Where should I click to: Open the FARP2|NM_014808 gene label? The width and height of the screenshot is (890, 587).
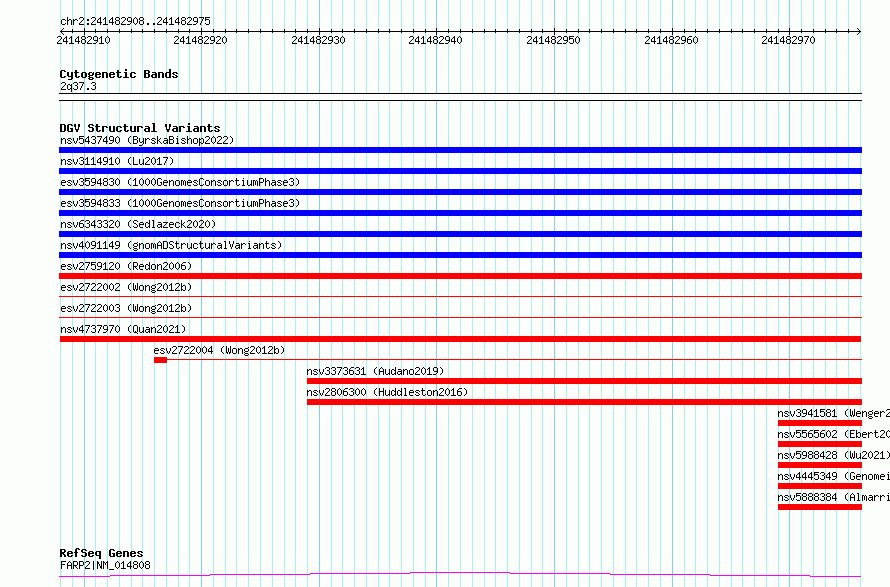[x=105, y=565]
